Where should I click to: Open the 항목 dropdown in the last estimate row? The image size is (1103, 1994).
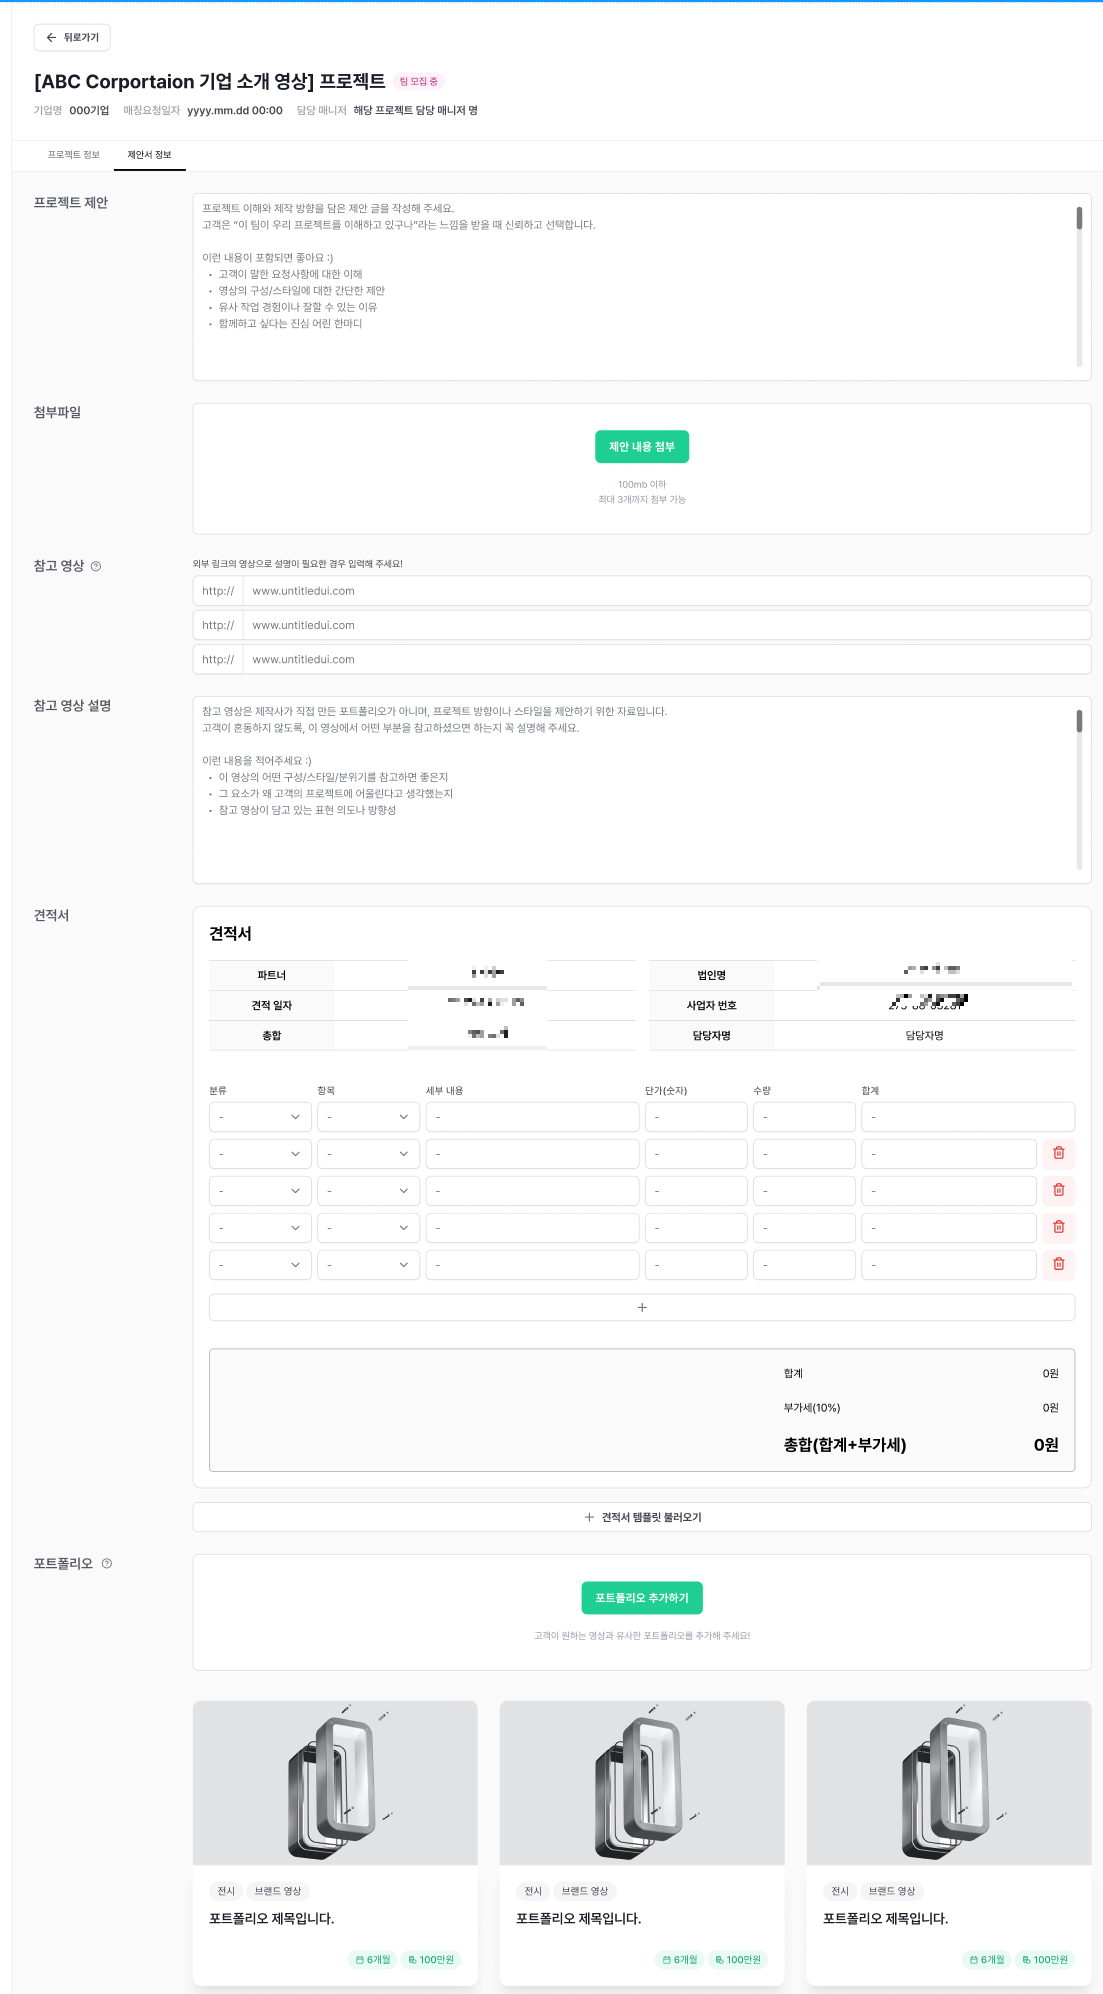368,1265
